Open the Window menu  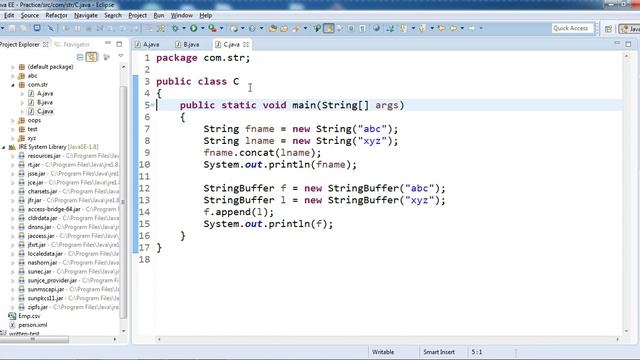click(182, 16)
